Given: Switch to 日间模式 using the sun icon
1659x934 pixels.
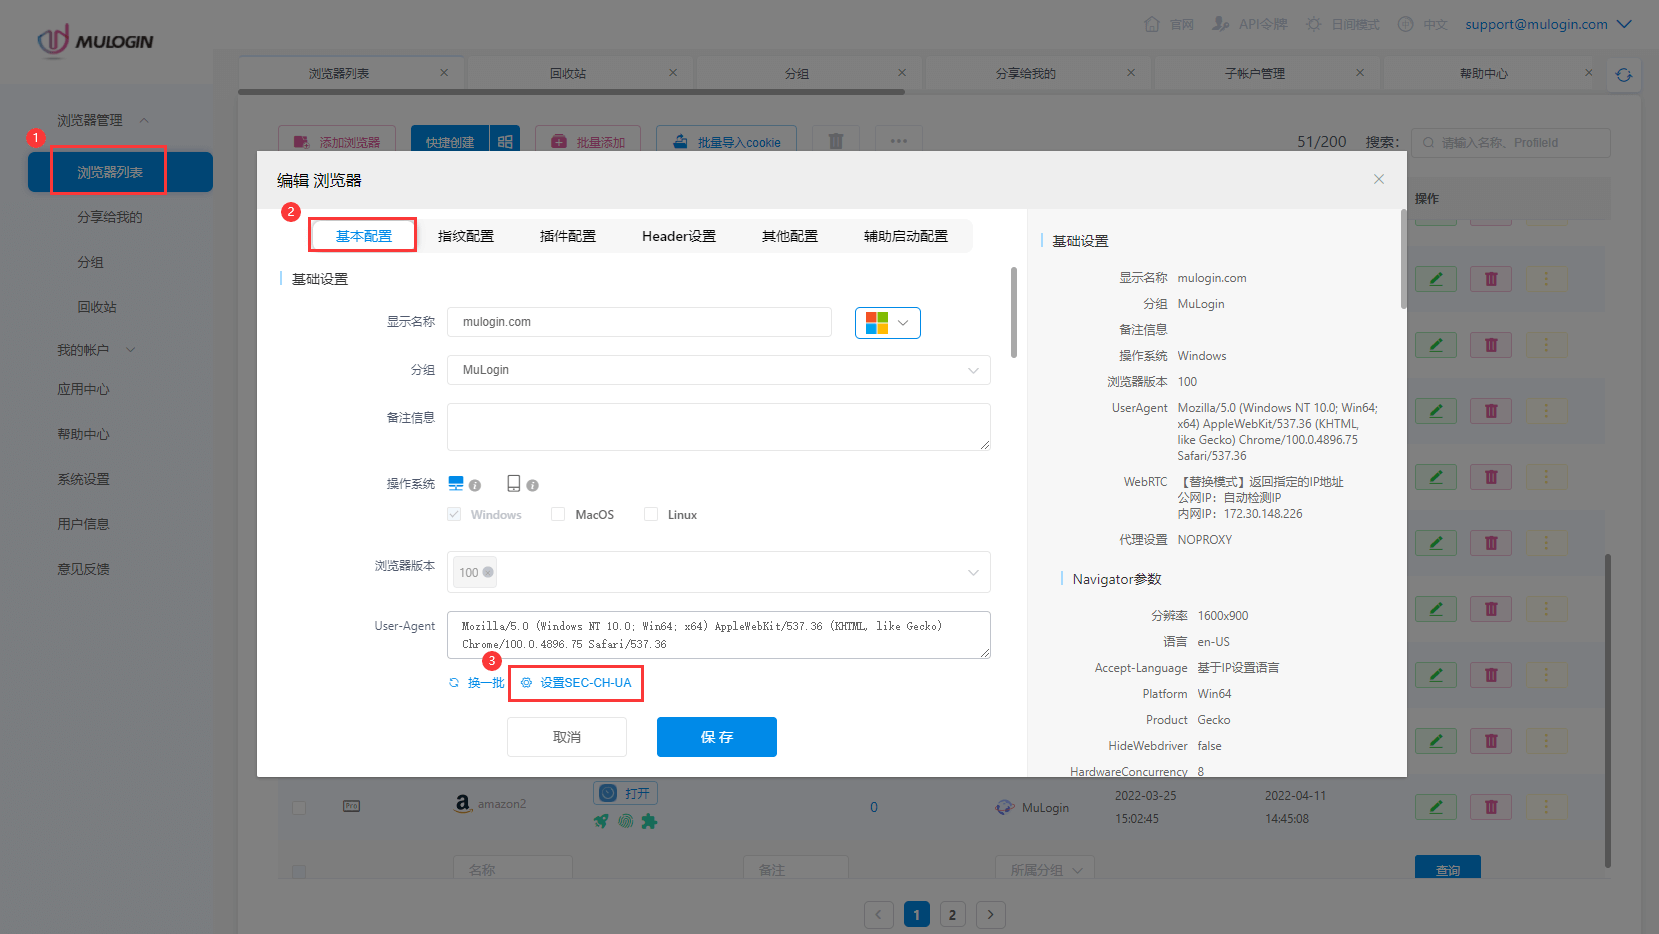Looking at the screenshot, I should [x=1313, y=23].
